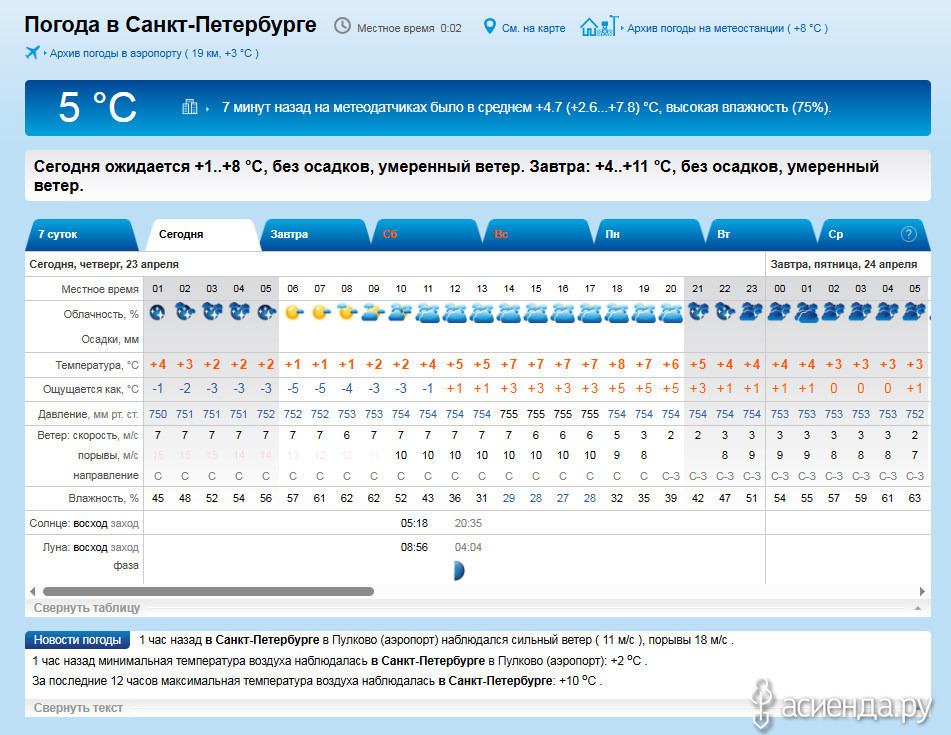
Task: Click the map pin icon
Action: 490,26
